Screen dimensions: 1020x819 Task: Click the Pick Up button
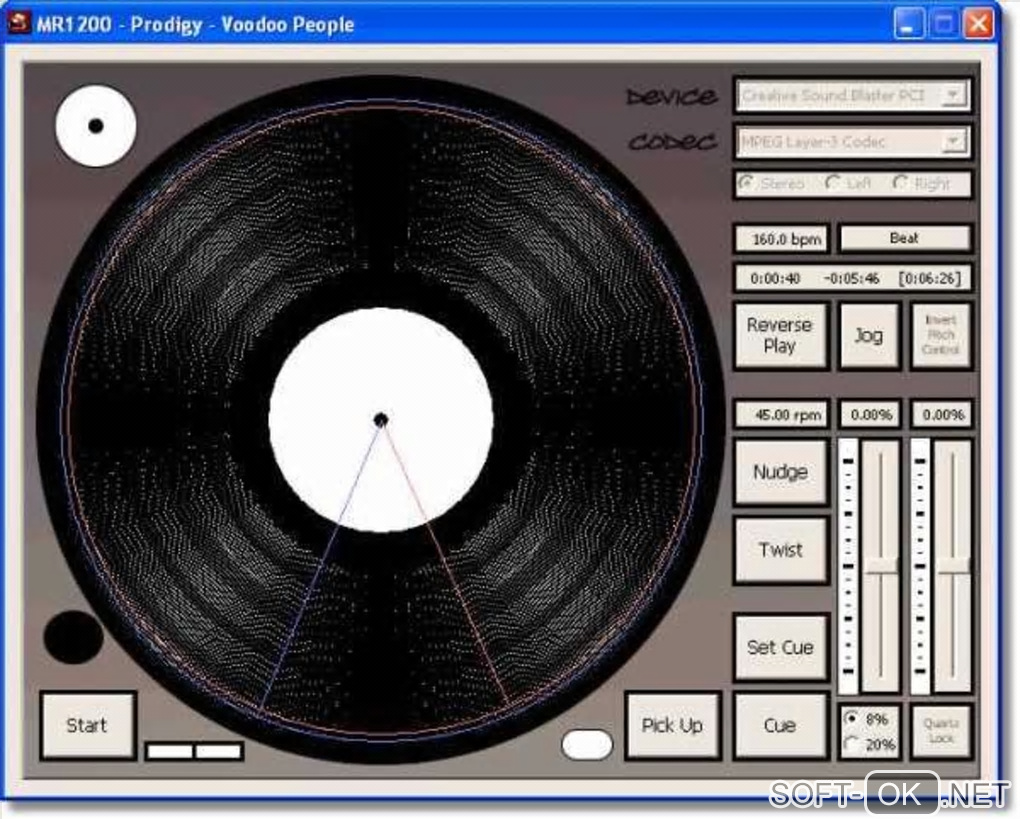click(x=673, y=725)
